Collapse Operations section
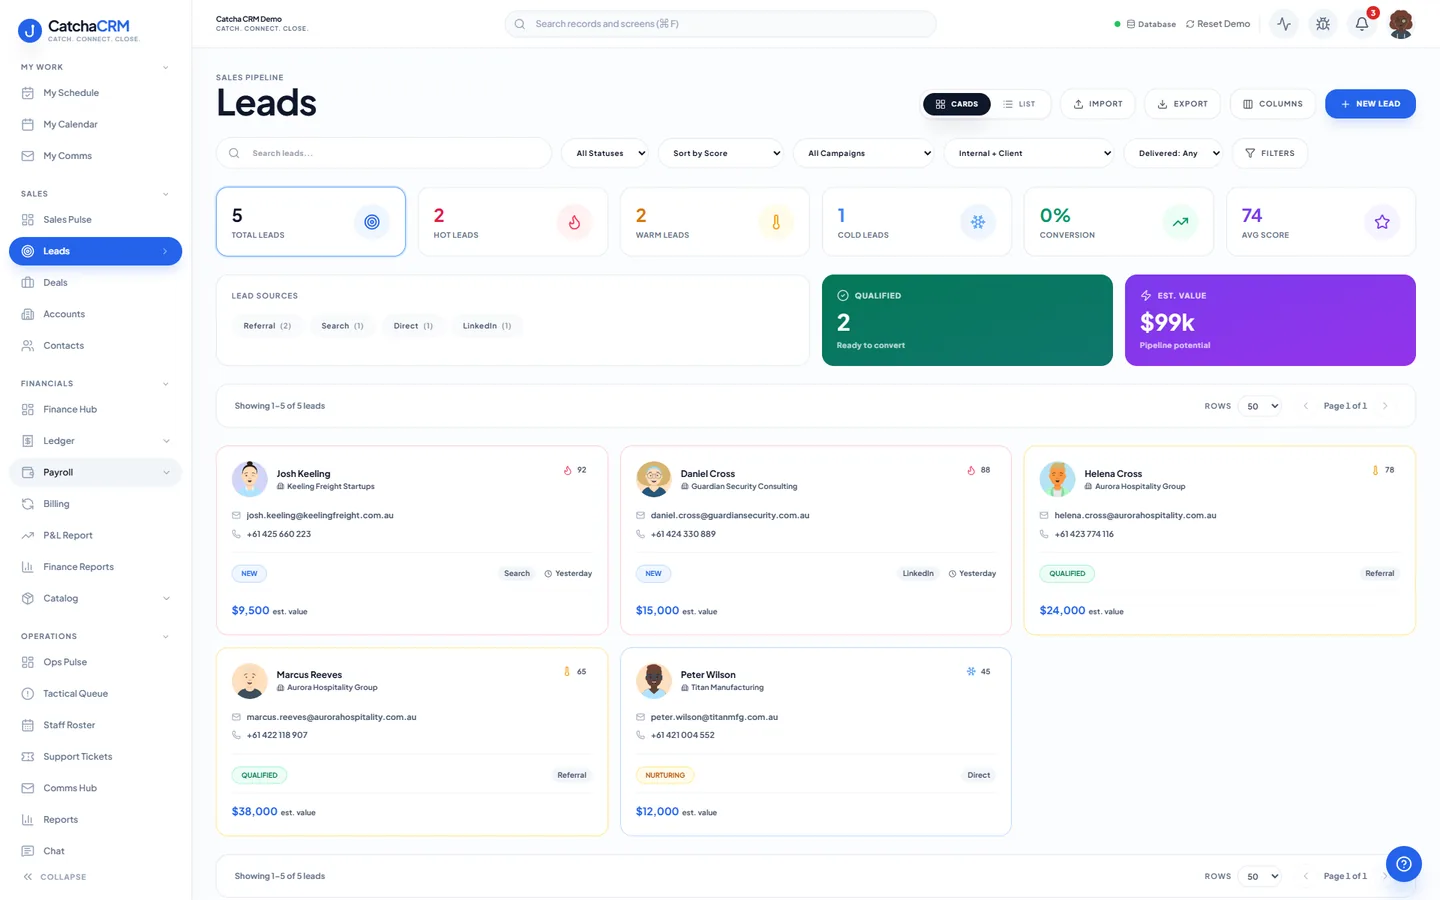 click(x=165, y=636)
